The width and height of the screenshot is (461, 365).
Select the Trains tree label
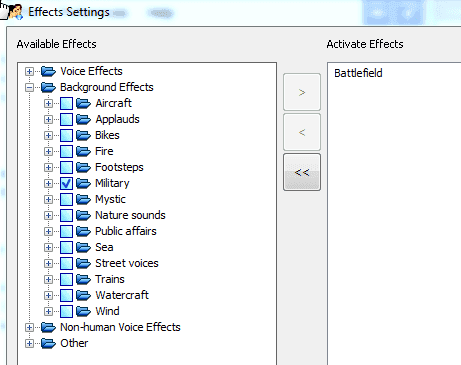click(110, 279)
